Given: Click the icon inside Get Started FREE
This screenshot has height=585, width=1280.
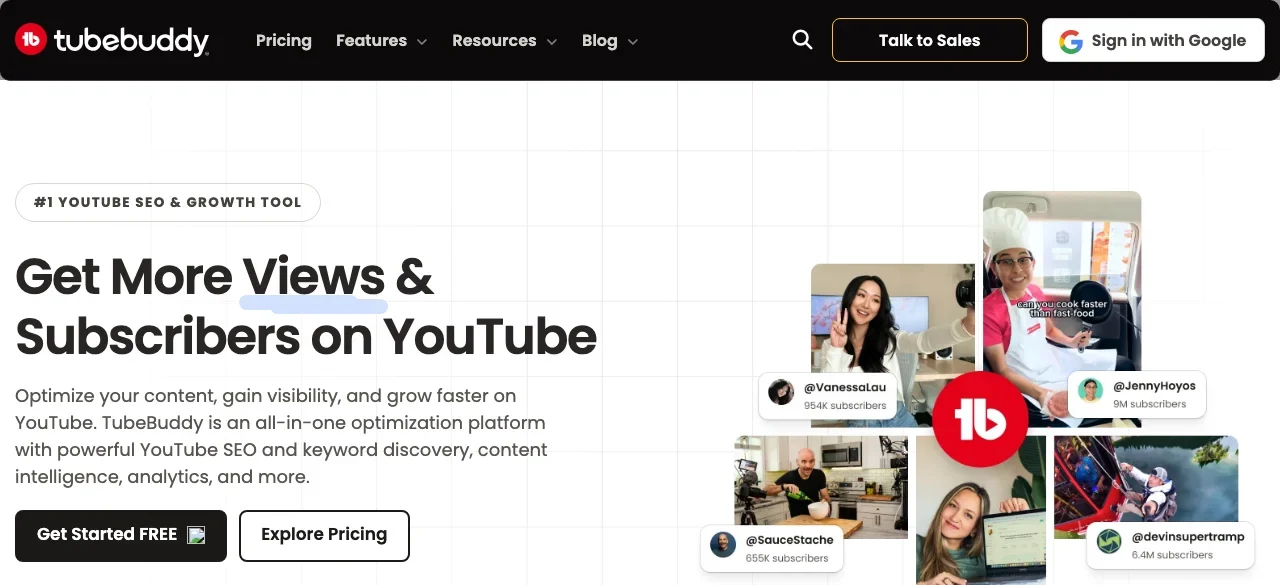Looking at the screenshot, I should point(197,535).
